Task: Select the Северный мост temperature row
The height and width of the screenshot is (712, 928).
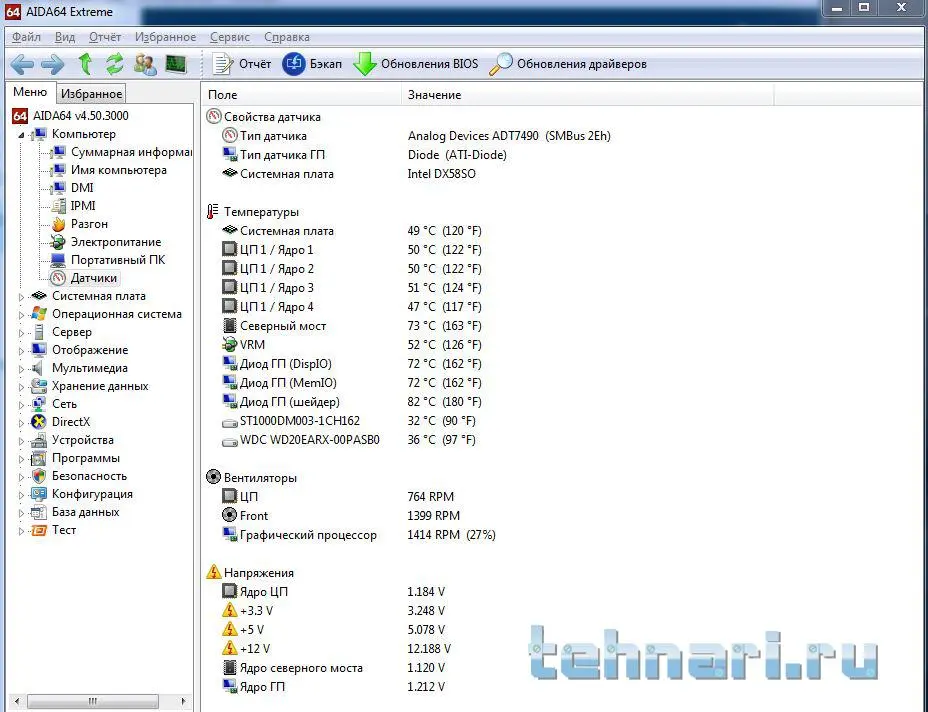Action: tap(352, 326)
